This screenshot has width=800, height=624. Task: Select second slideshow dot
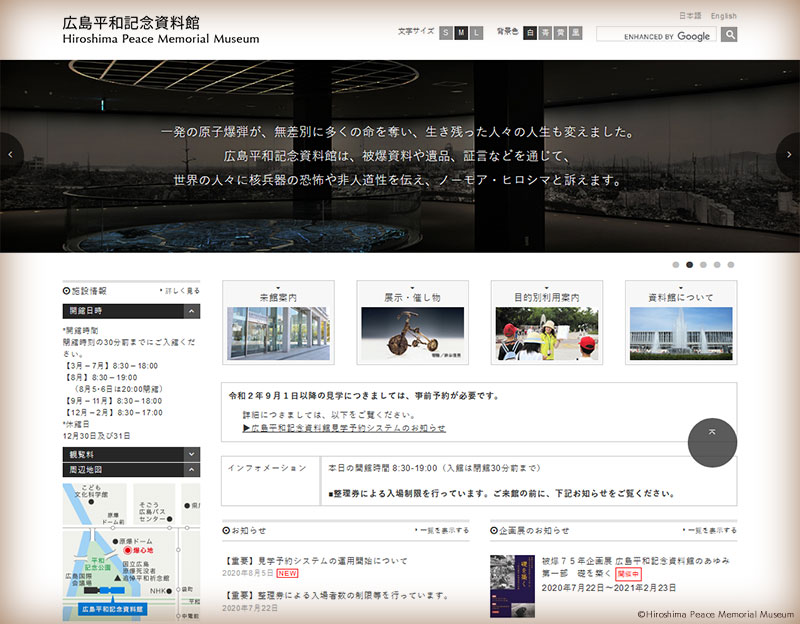689,264
